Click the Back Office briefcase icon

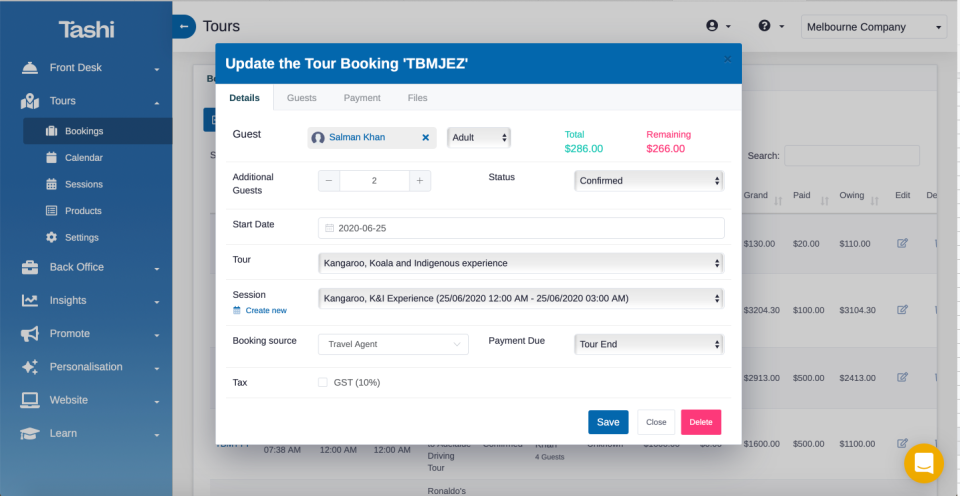point(29,268)
